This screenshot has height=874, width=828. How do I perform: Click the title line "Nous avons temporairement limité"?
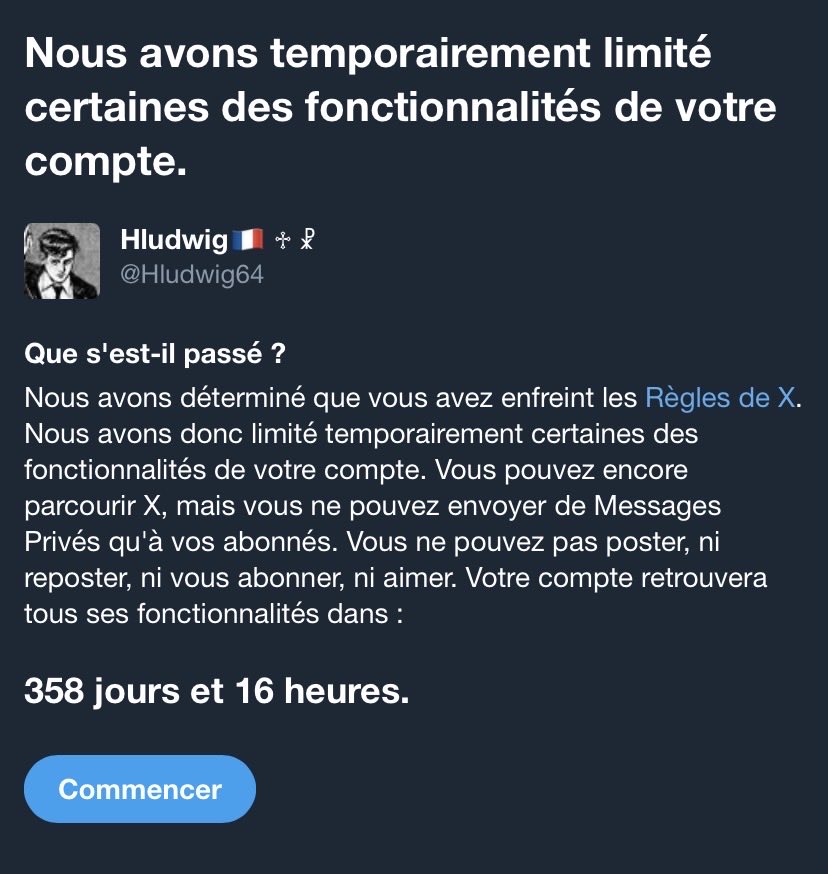pos(368,53)
